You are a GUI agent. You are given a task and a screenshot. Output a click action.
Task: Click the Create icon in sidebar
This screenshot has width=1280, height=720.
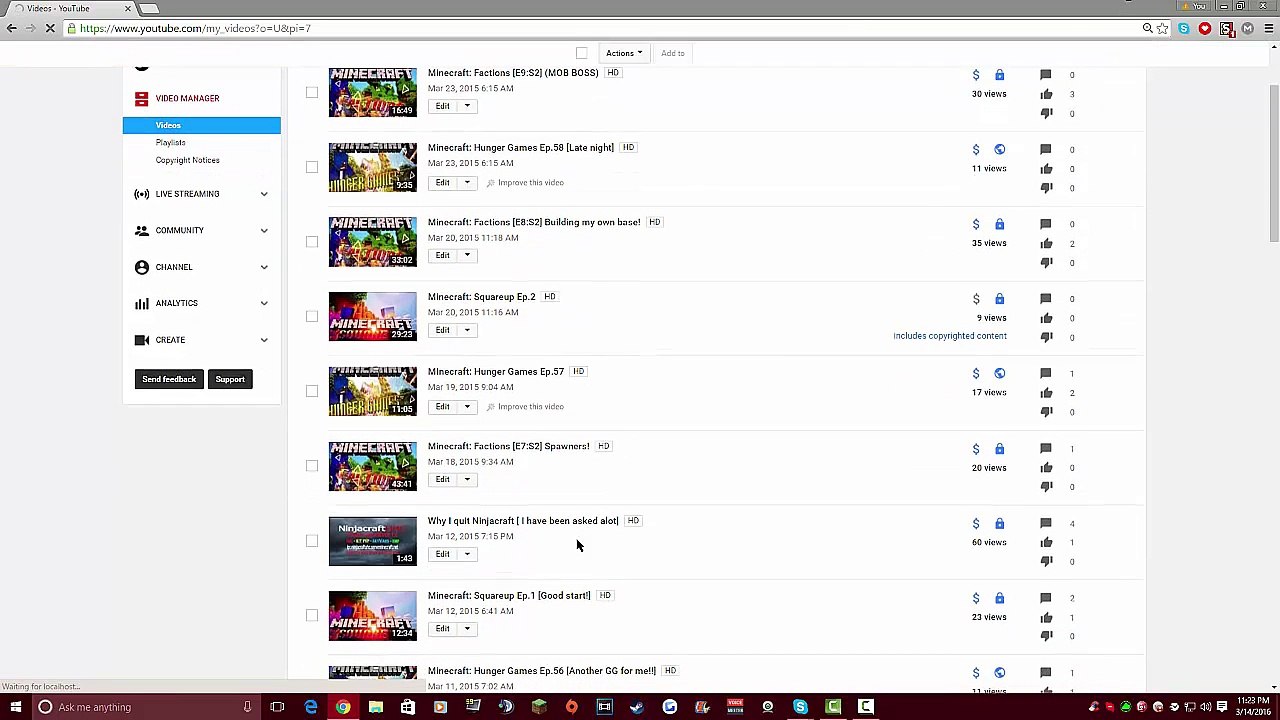click(x=142, y=340)
